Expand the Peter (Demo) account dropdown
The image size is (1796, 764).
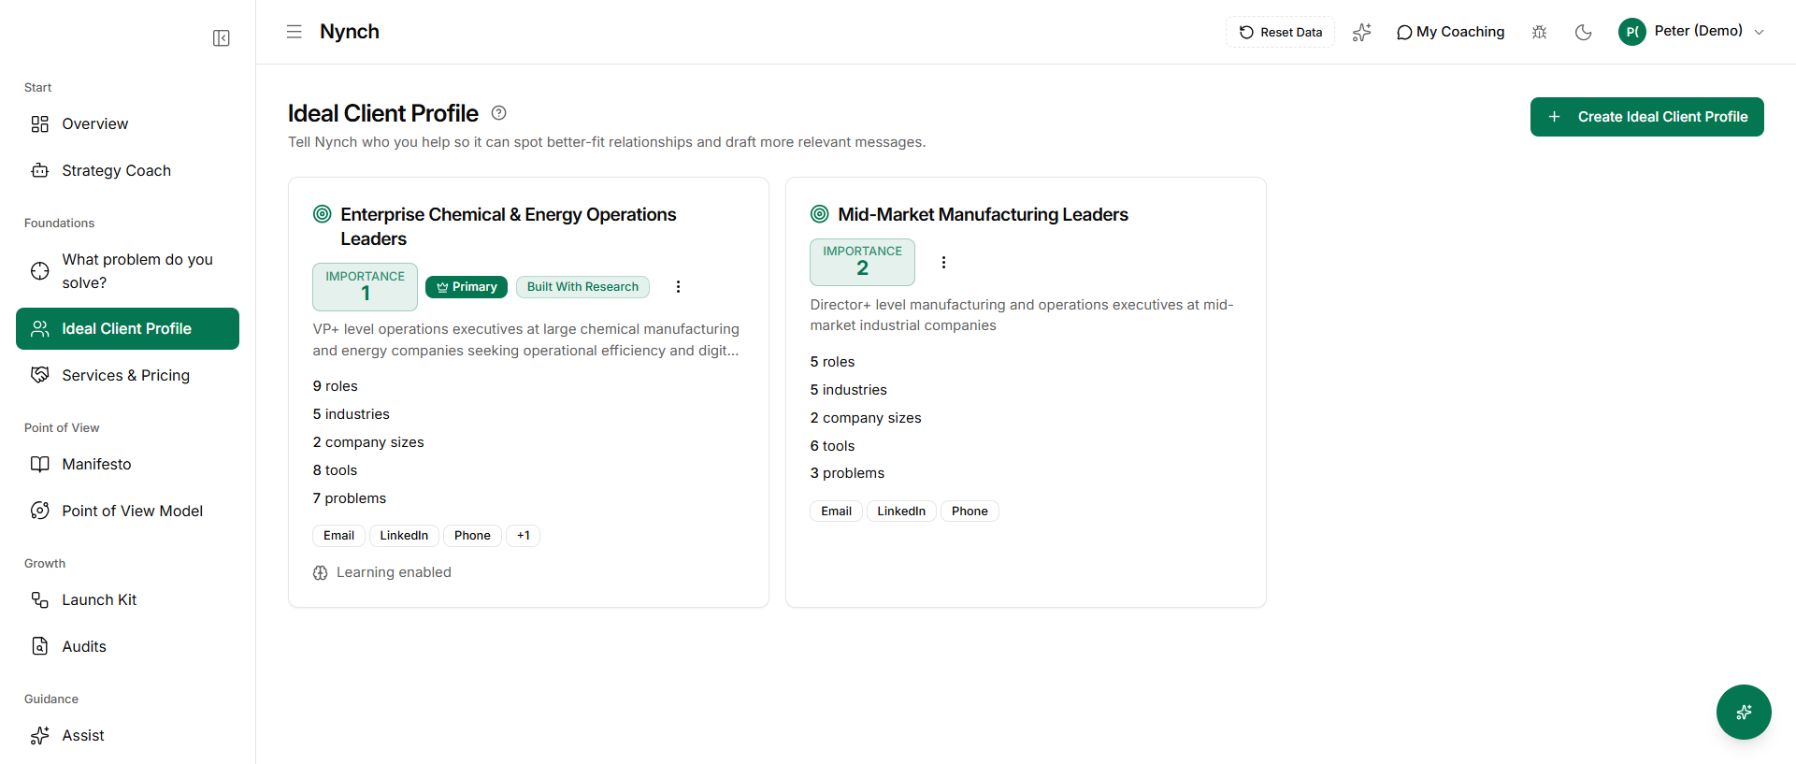tap(1759, 32)
